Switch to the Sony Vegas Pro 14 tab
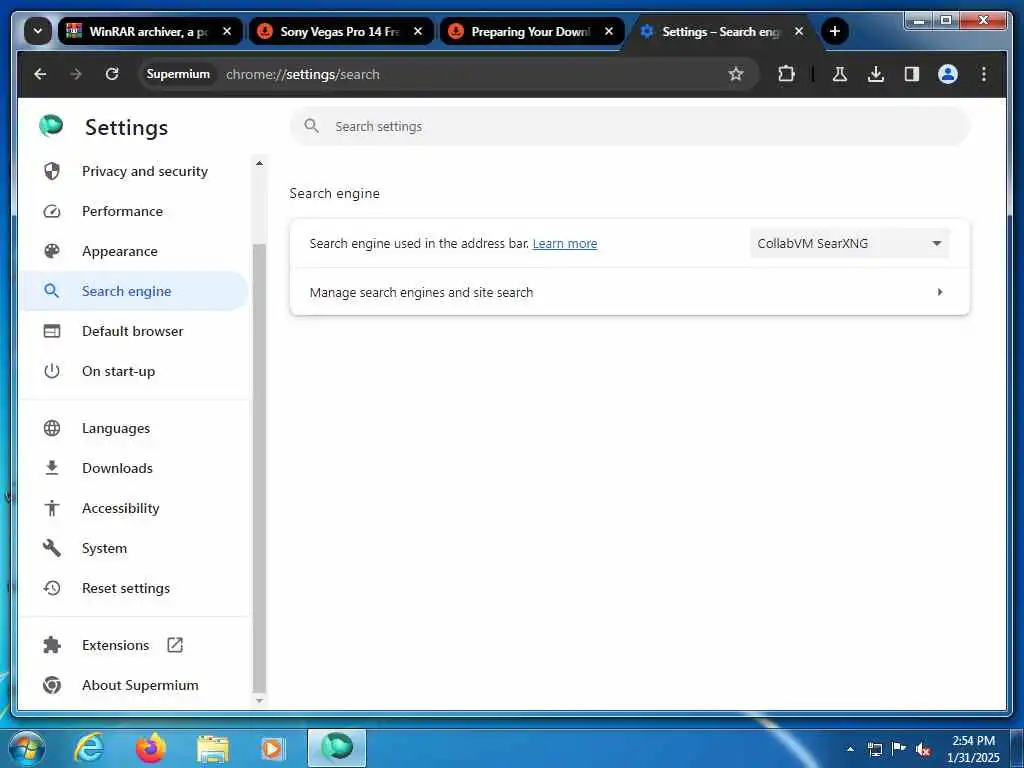Viewport: 1024px width, 768px height. tap(340, 31)
